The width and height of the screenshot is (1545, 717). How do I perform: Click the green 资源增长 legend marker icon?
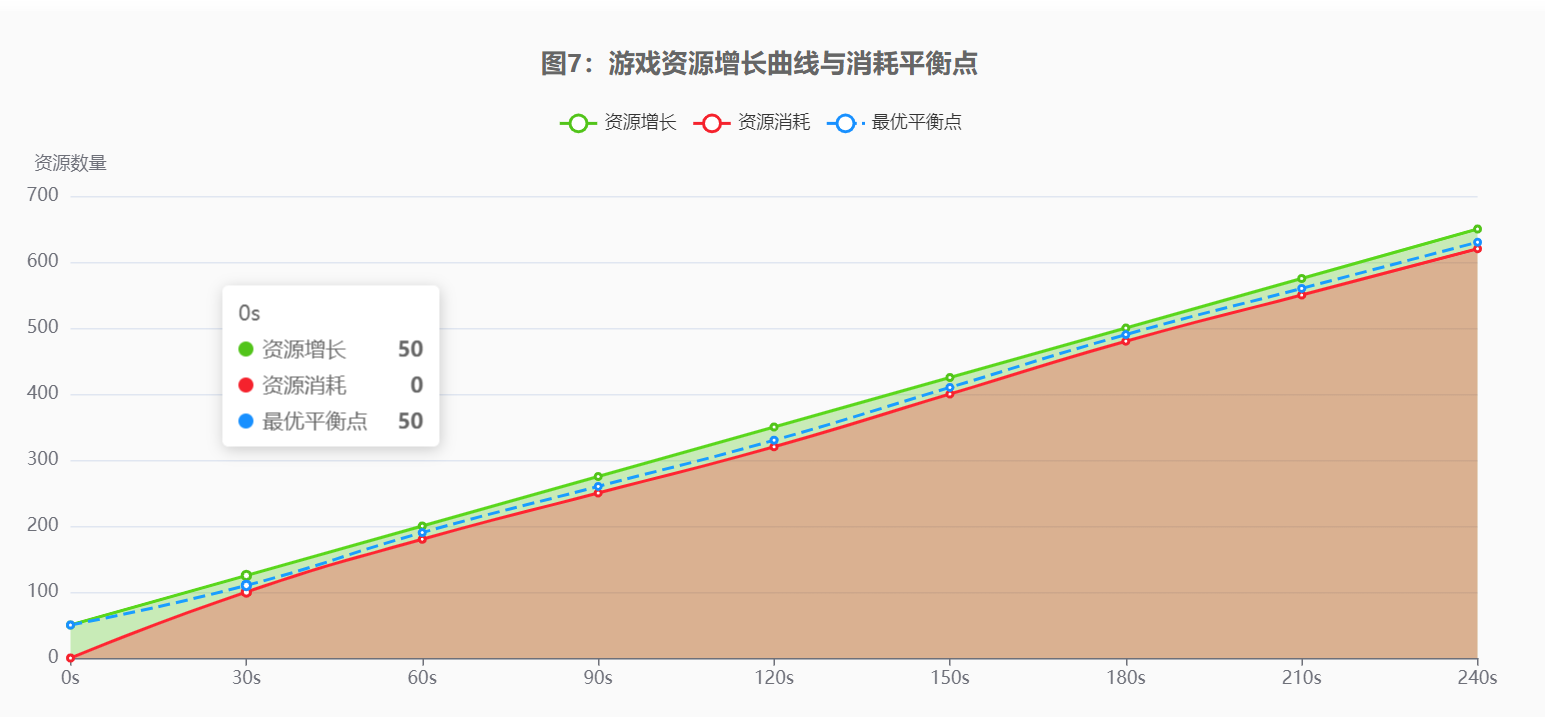pyautogui.click(x=578, y=123)
